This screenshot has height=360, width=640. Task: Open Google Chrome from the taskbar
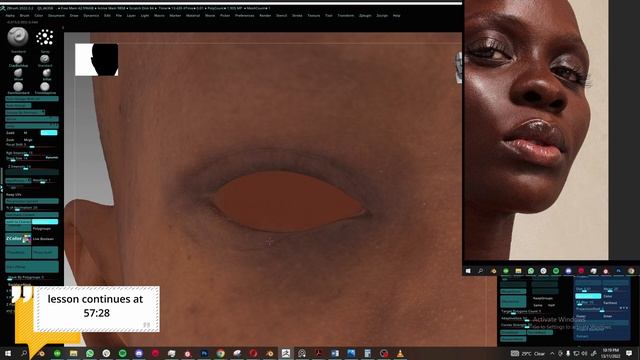220,353
